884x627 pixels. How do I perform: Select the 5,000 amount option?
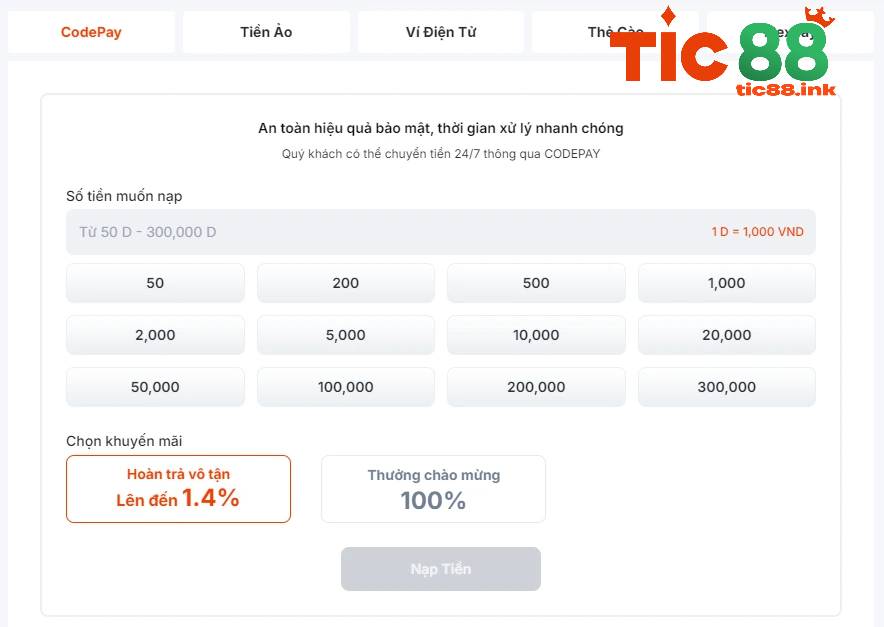[x=345, y=334]
